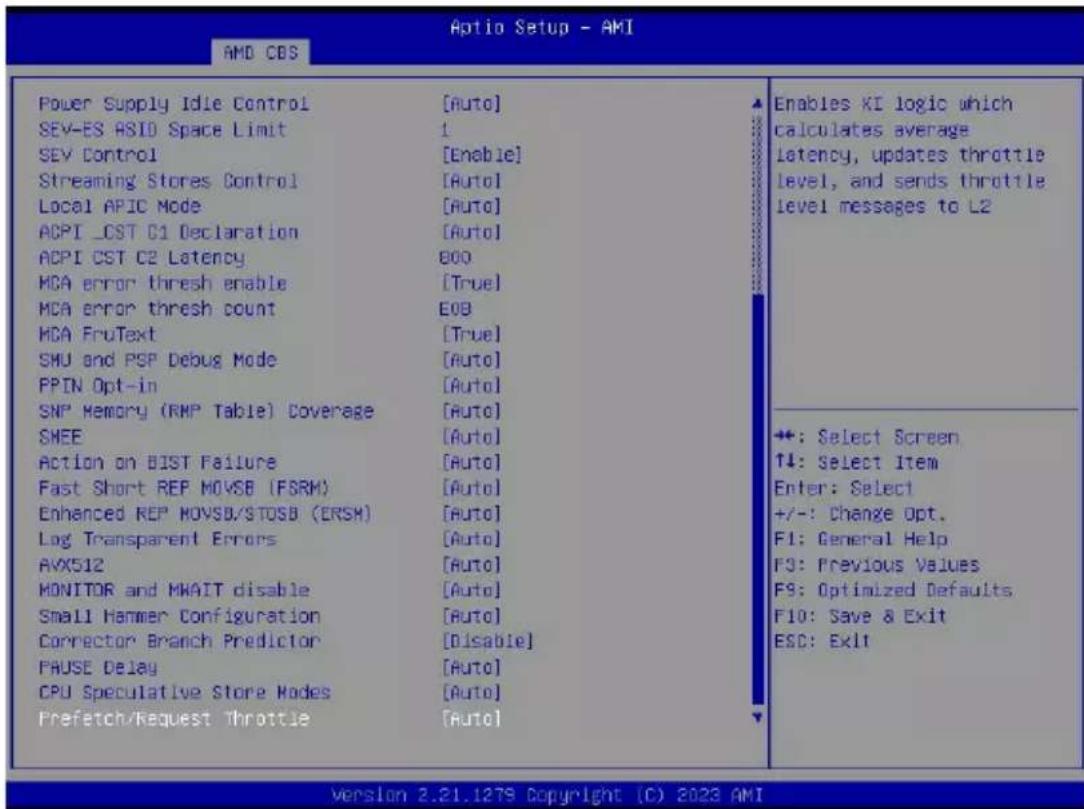Open Local APIC Mode Auto value
Viewport: 1084px width, 809px height.
click(471, 206)
